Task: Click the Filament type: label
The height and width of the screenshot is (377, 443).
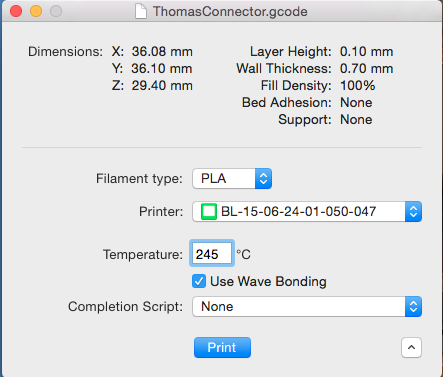Action: (139, 179)
